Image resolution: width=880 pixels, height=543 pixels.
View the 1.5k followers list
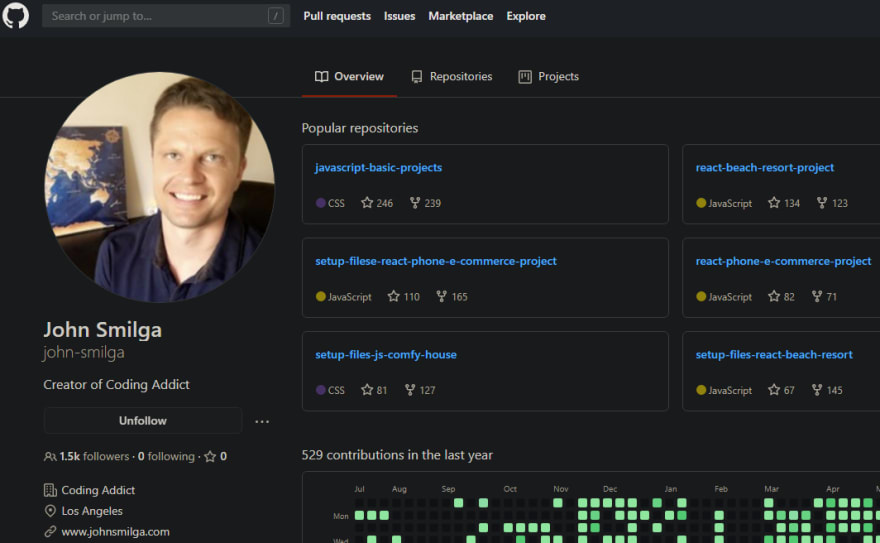coord(94,456)
